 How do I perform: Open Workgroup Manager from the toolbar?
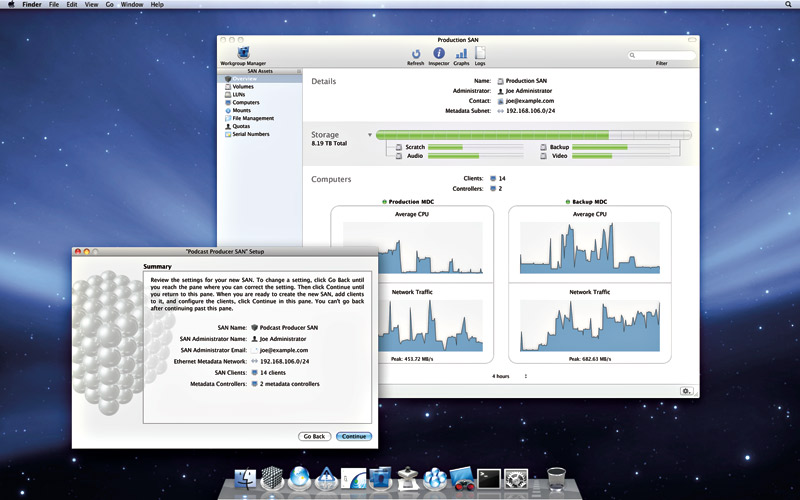tap(244, 54)
